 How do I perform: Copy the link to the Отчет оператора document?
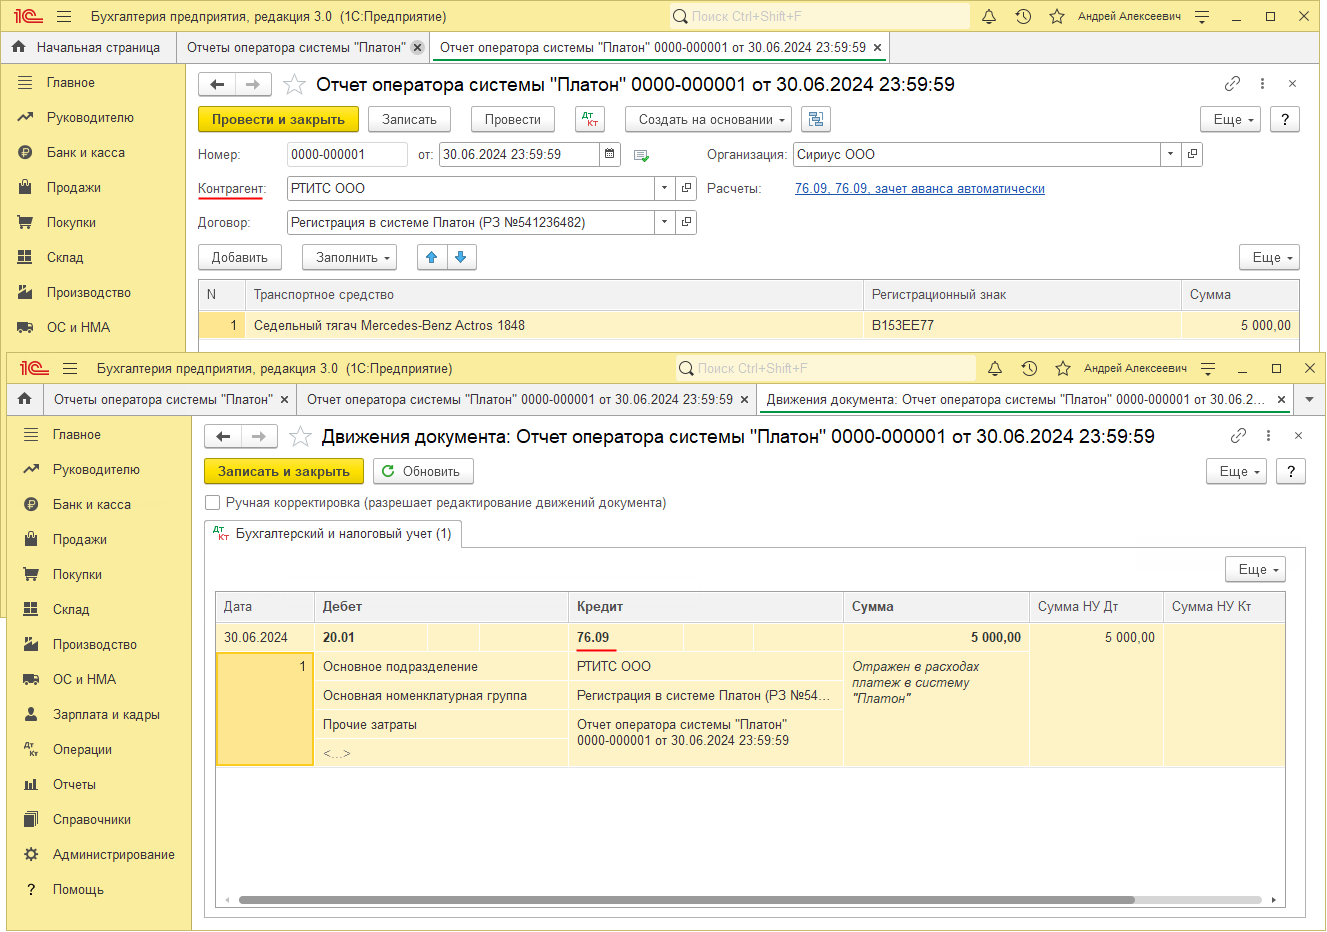tap(1232, 84)
